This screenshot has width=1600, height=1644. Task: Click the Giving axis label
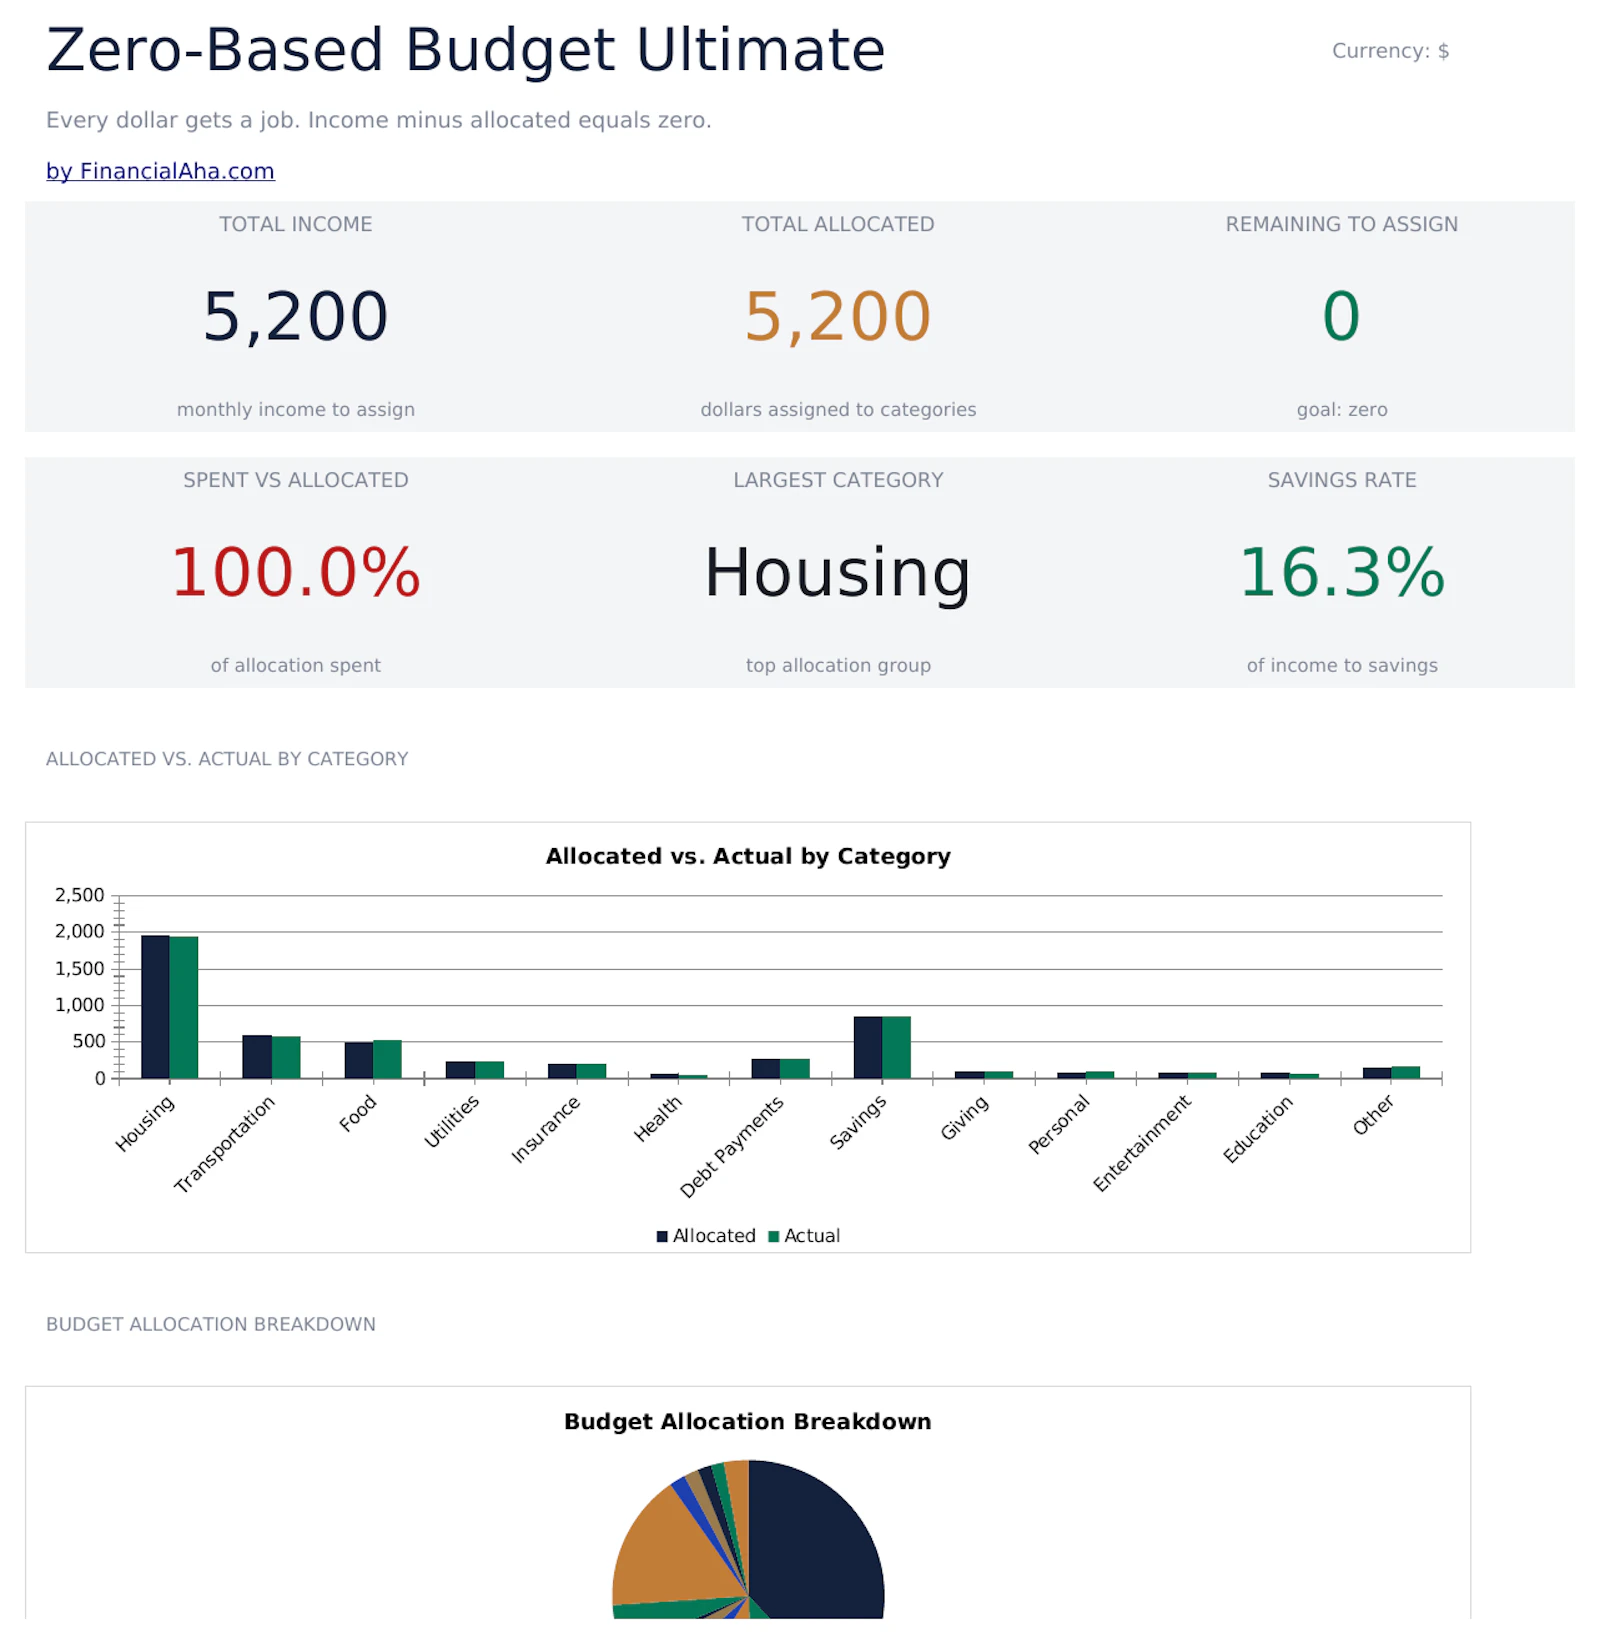965,1118
